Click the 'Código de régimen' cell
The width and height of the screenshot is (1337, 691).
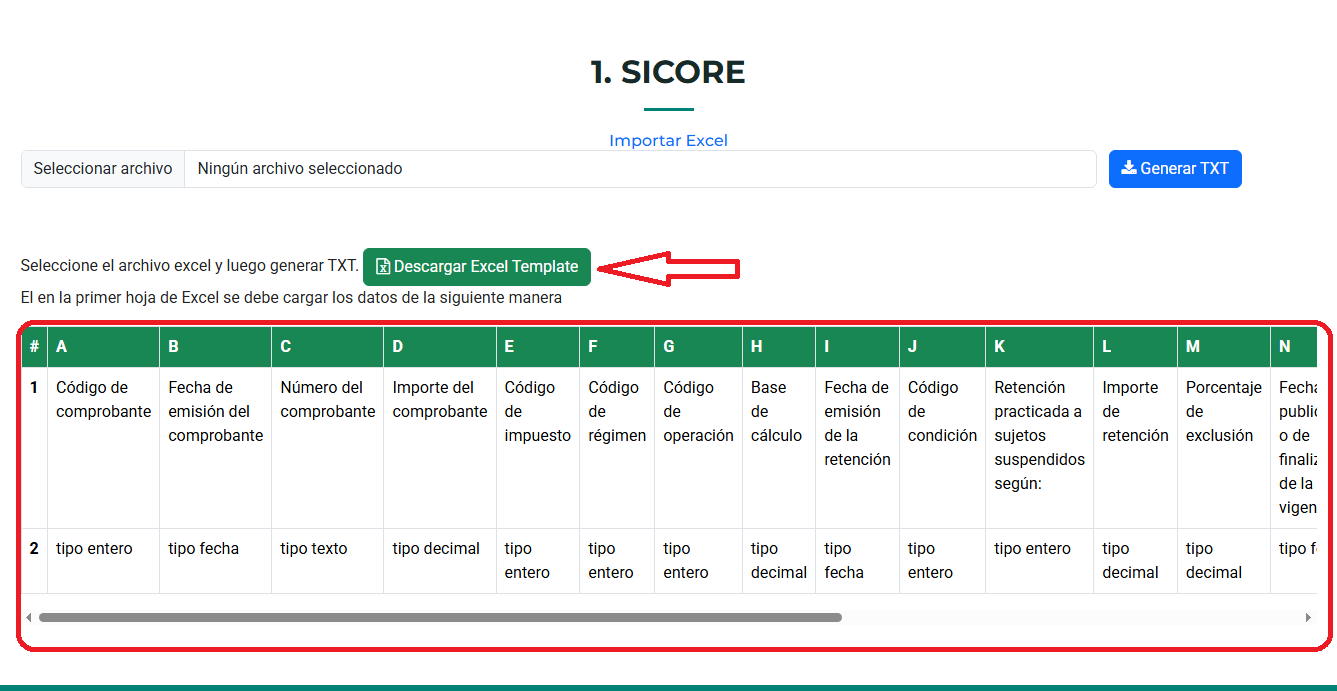(x=617, y=448)
